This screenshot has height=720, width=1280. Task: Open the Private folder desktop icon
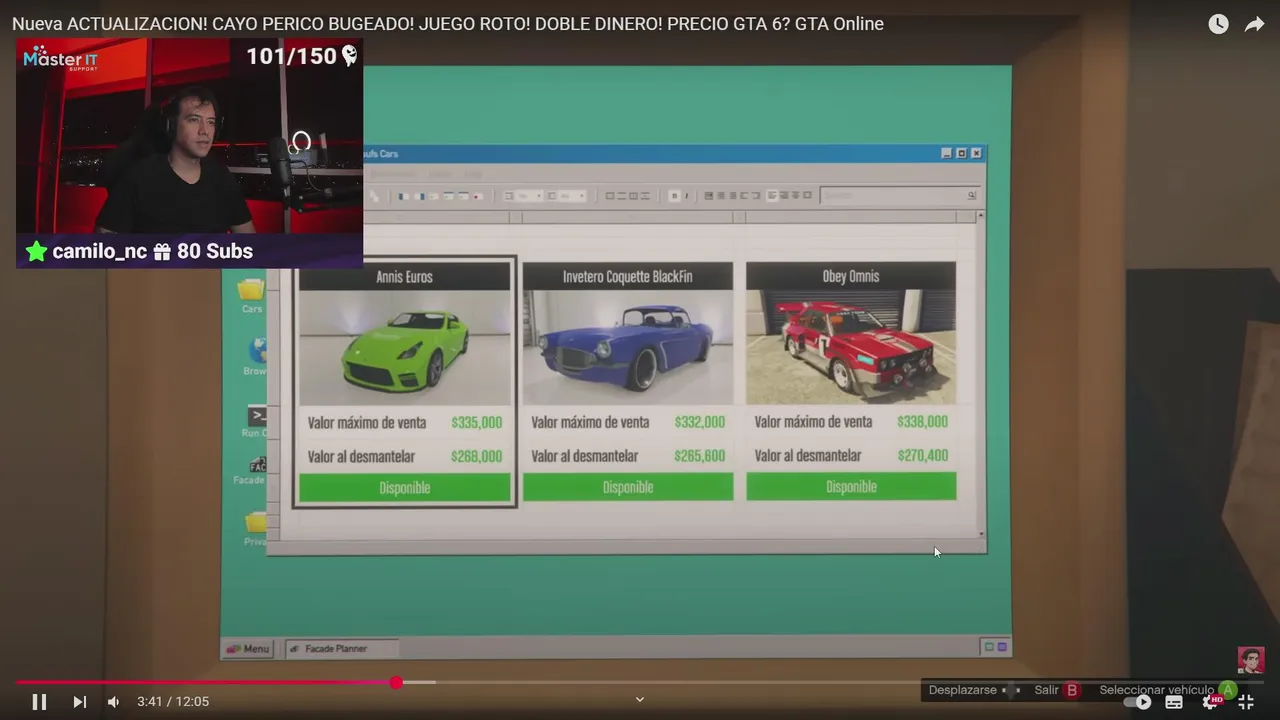(256, 528)
